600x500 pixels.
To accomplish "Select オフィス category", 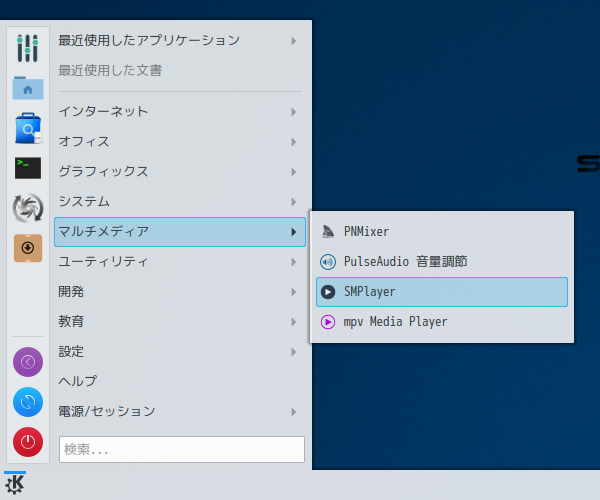I will coord(180,142).
